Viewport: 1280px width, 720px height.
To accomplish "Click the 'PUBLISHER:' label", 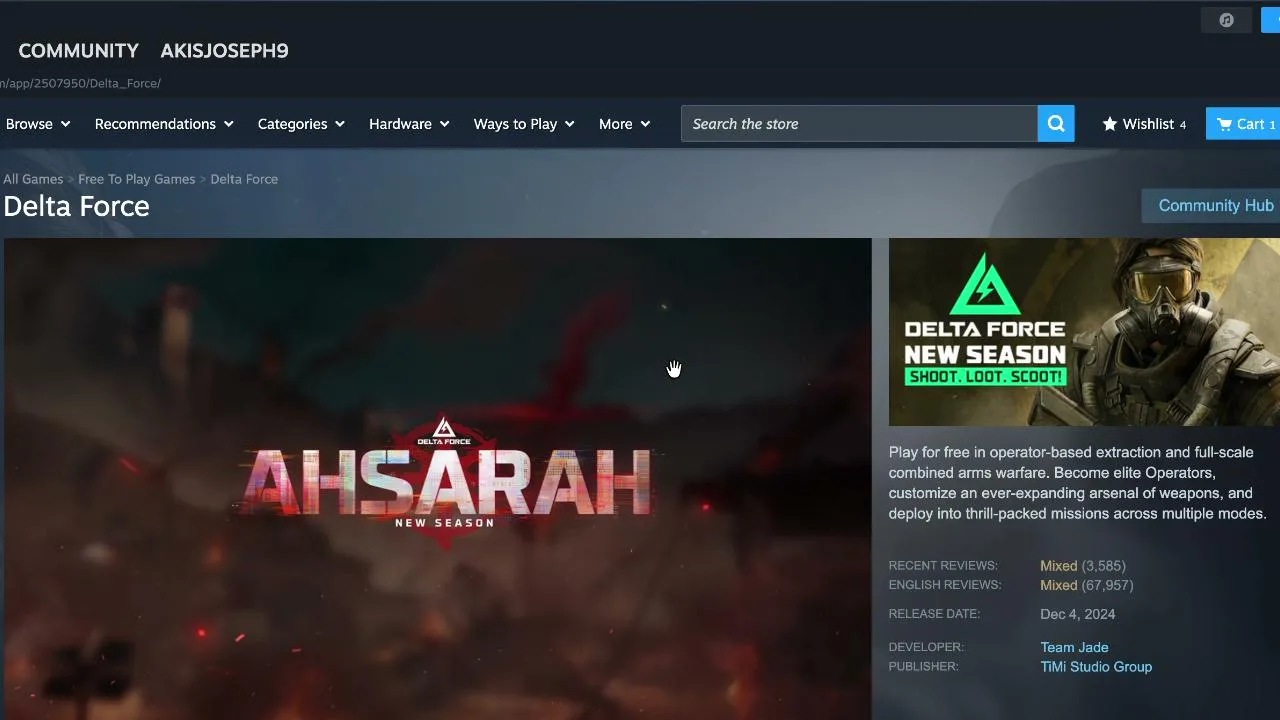I will click(x=923, y=667).
